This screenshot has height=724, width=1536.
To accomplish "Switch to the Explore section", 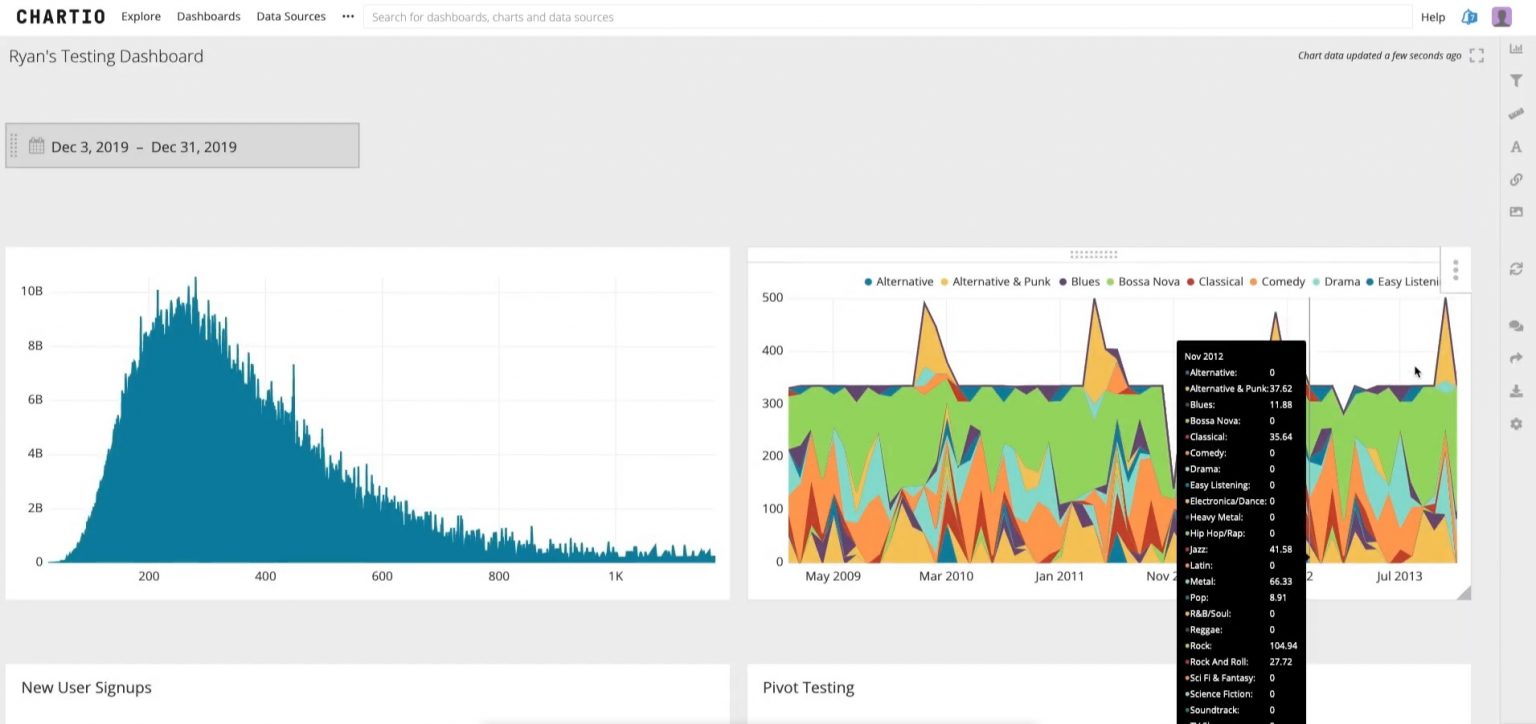I will pos(140,16).
